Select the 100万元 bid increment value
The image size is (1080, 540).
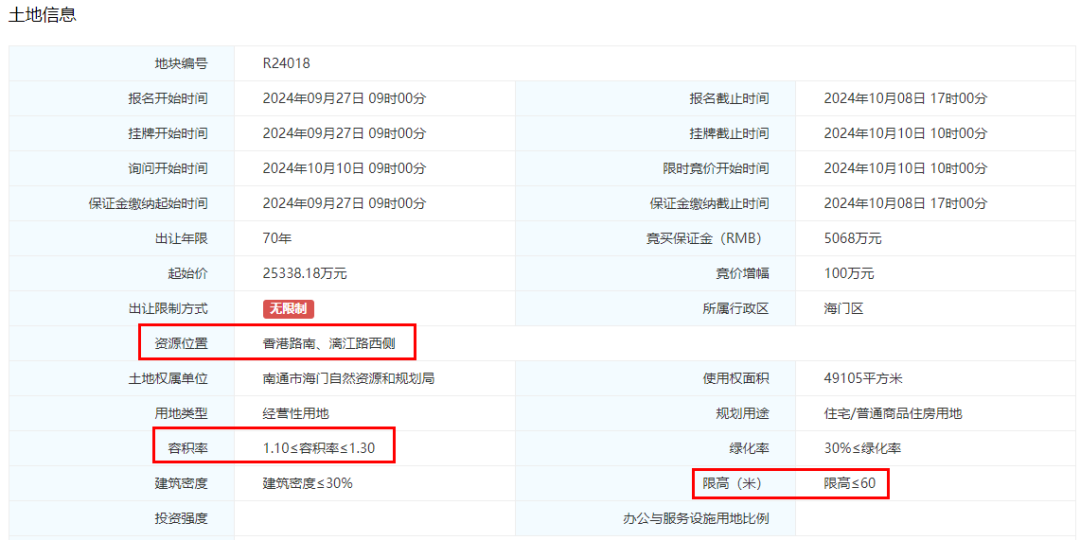(x=849, y=274)
